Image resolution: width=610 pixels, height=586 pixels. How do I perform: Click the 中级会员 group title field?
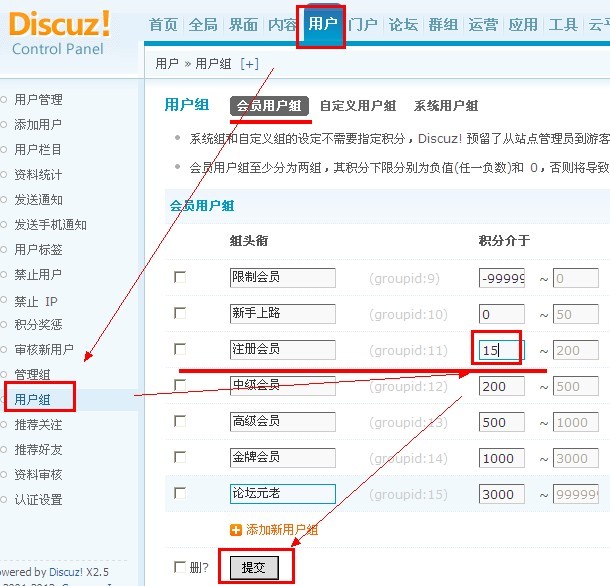(x=282, y=386)
